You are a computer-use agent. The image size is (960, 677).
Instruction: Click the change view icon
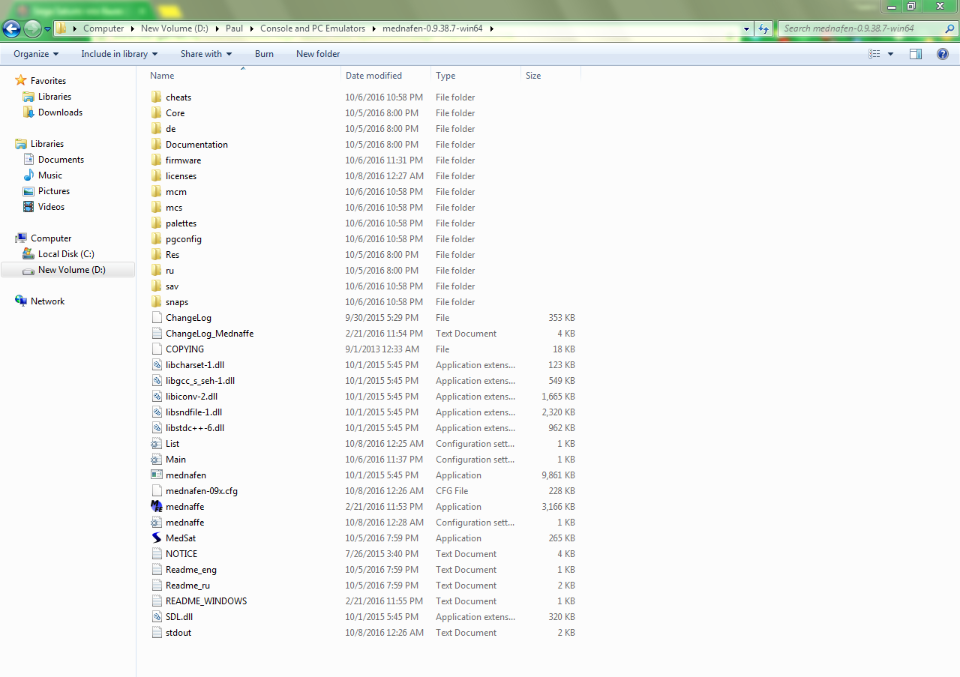[x=874, y=54]
